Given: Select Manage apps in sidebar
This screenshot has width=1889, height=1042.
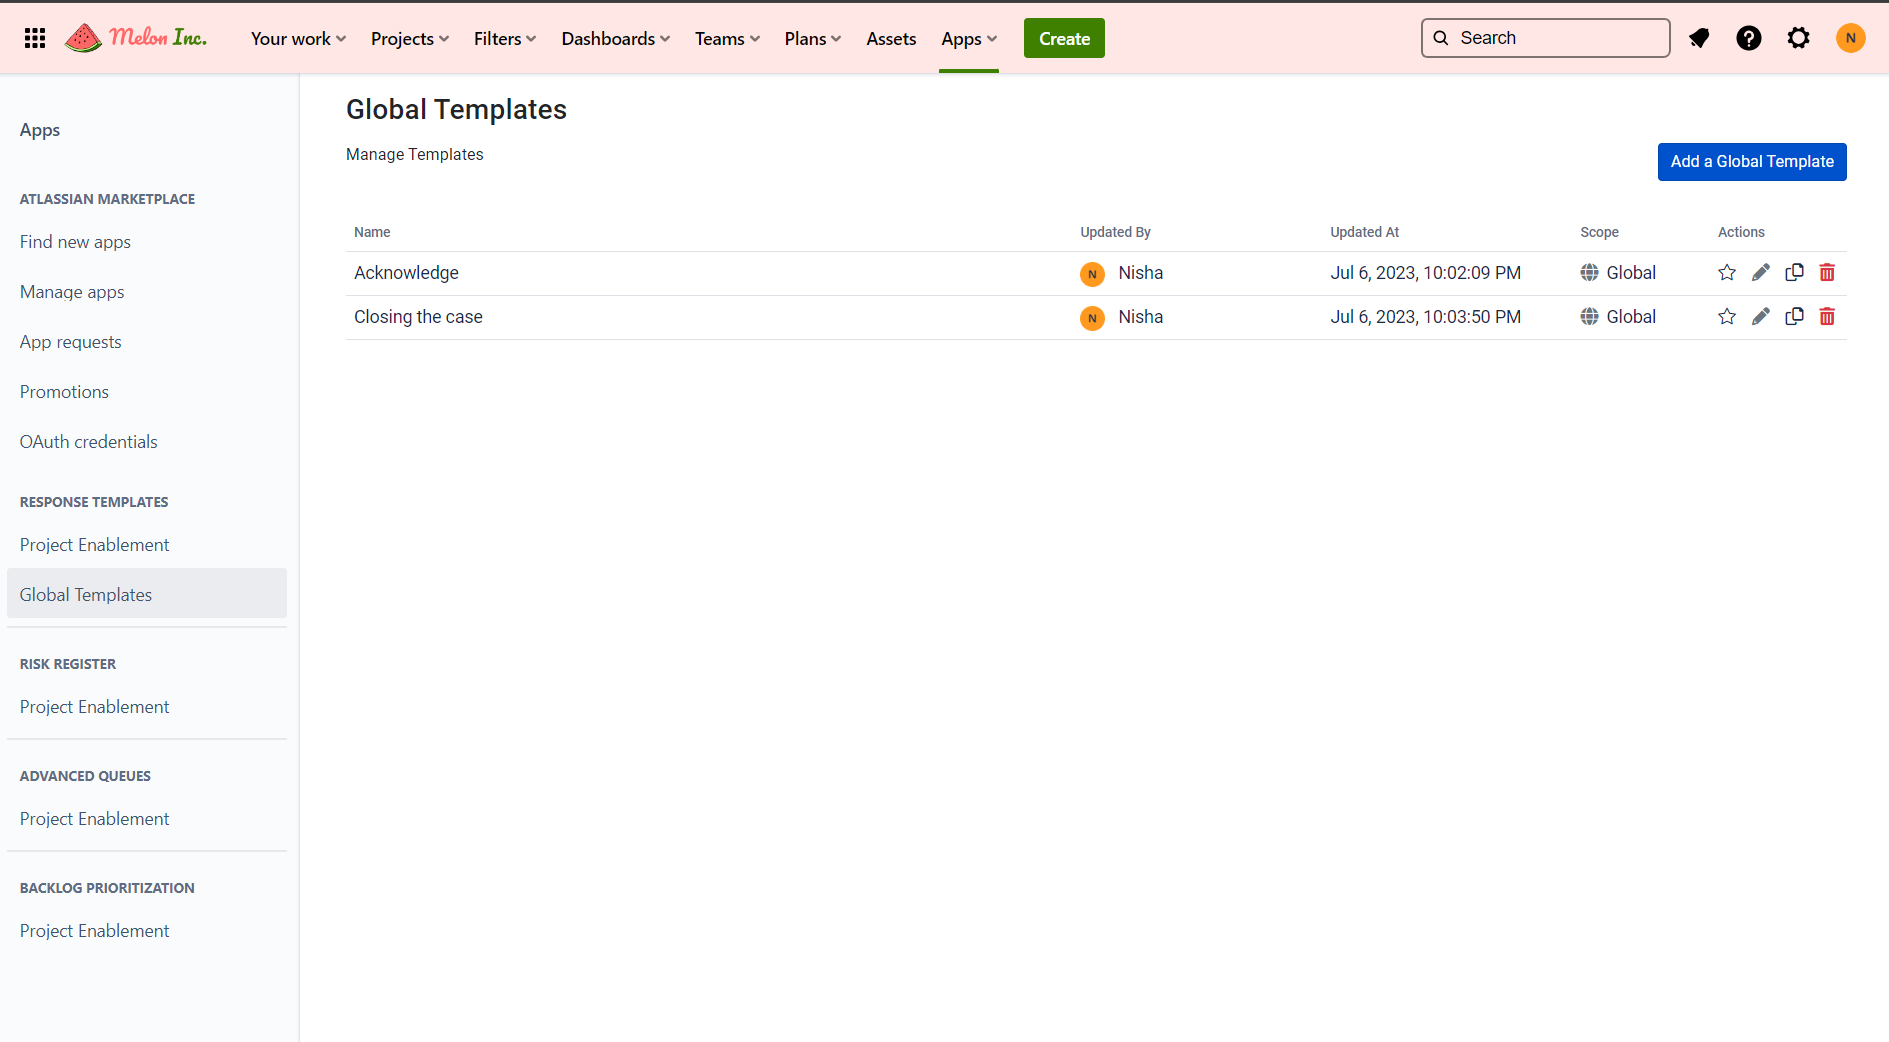Looking at the screenshot, I should pos(72,292).
